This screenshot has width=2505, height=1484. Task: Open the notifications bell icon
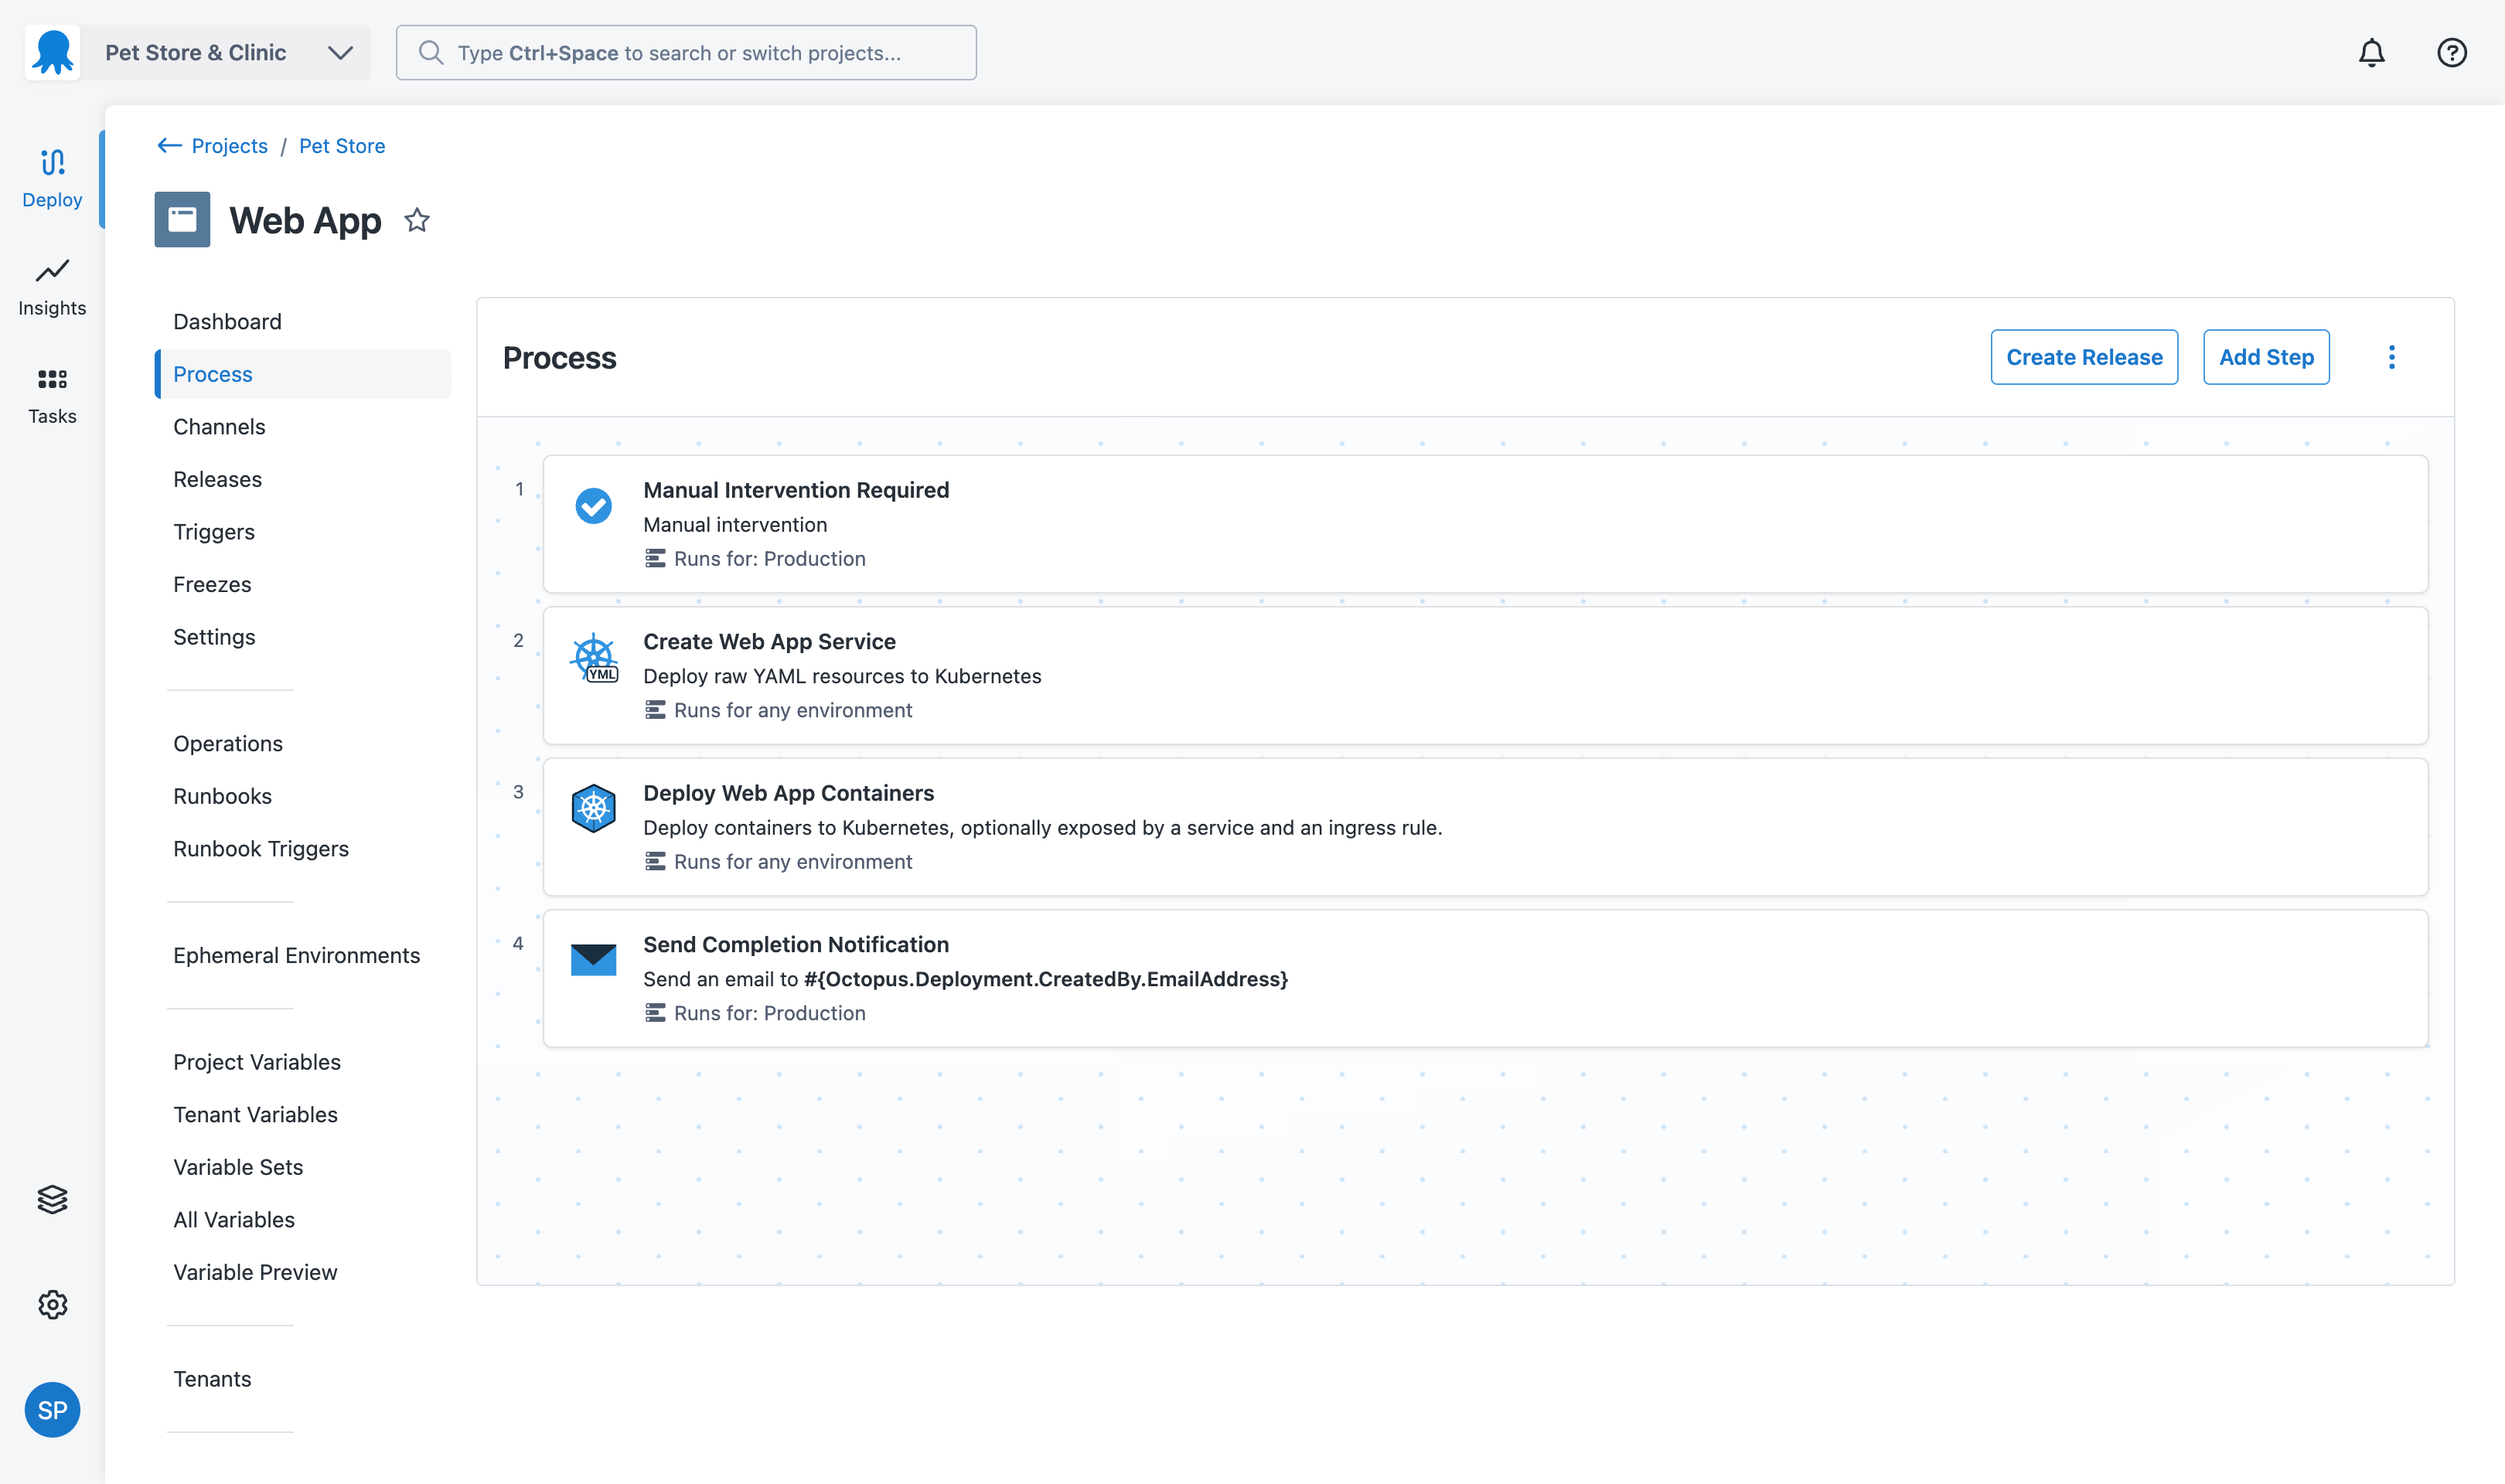click(2371, 53)
